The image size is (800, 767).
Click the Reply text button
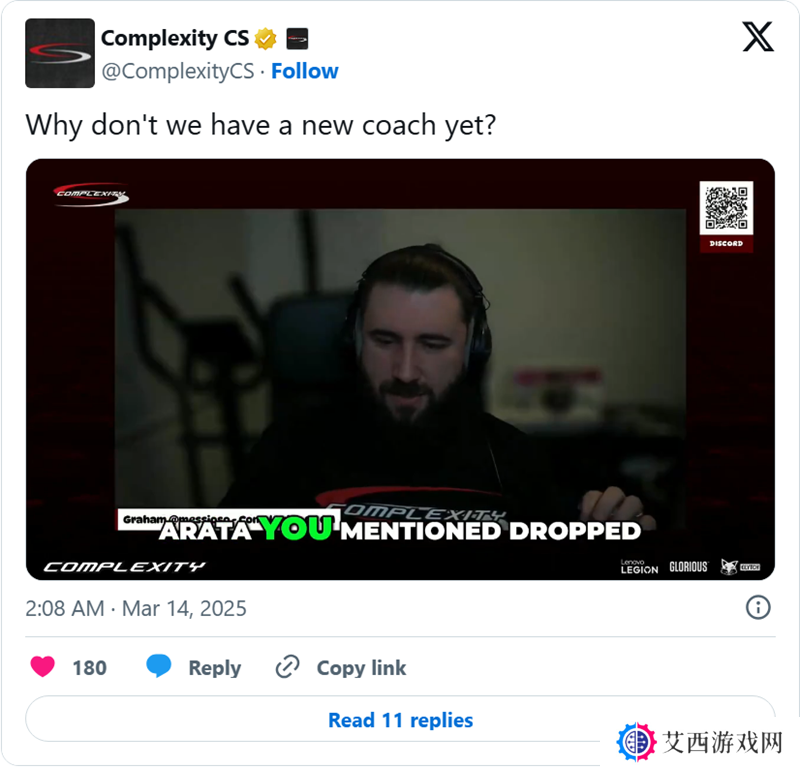coord(215,667)
